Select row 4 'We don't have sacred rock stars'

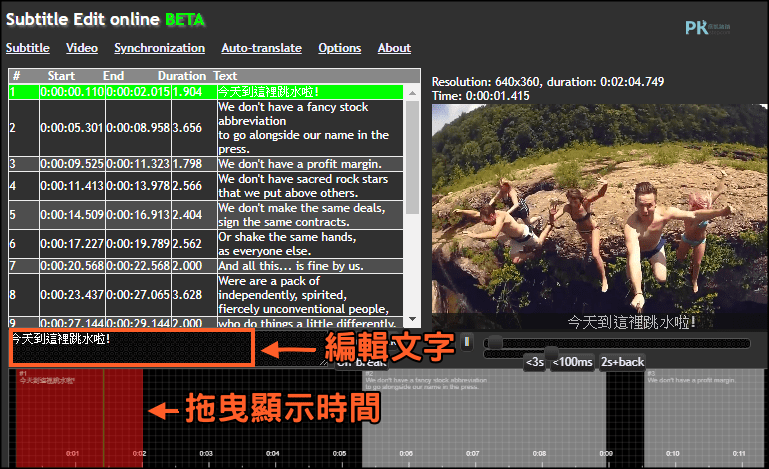tap(206, 186)
